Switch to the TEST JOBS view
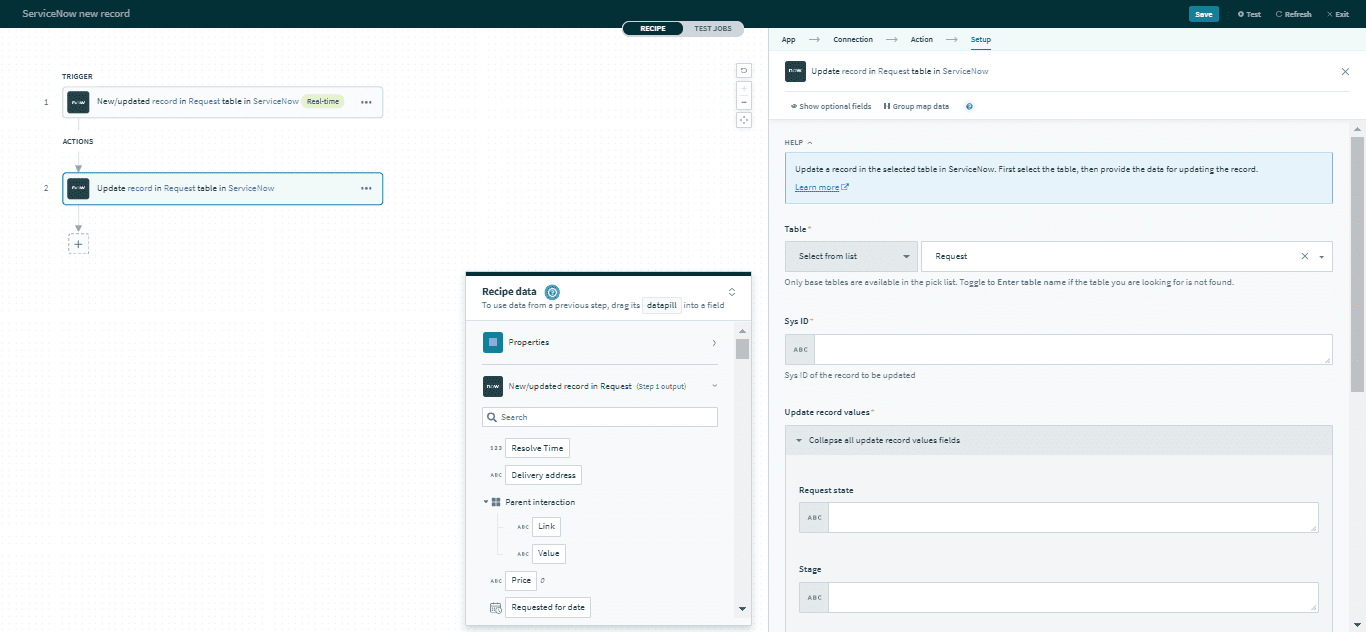This screenshot has height=632, width=1366. click(713, 29)
